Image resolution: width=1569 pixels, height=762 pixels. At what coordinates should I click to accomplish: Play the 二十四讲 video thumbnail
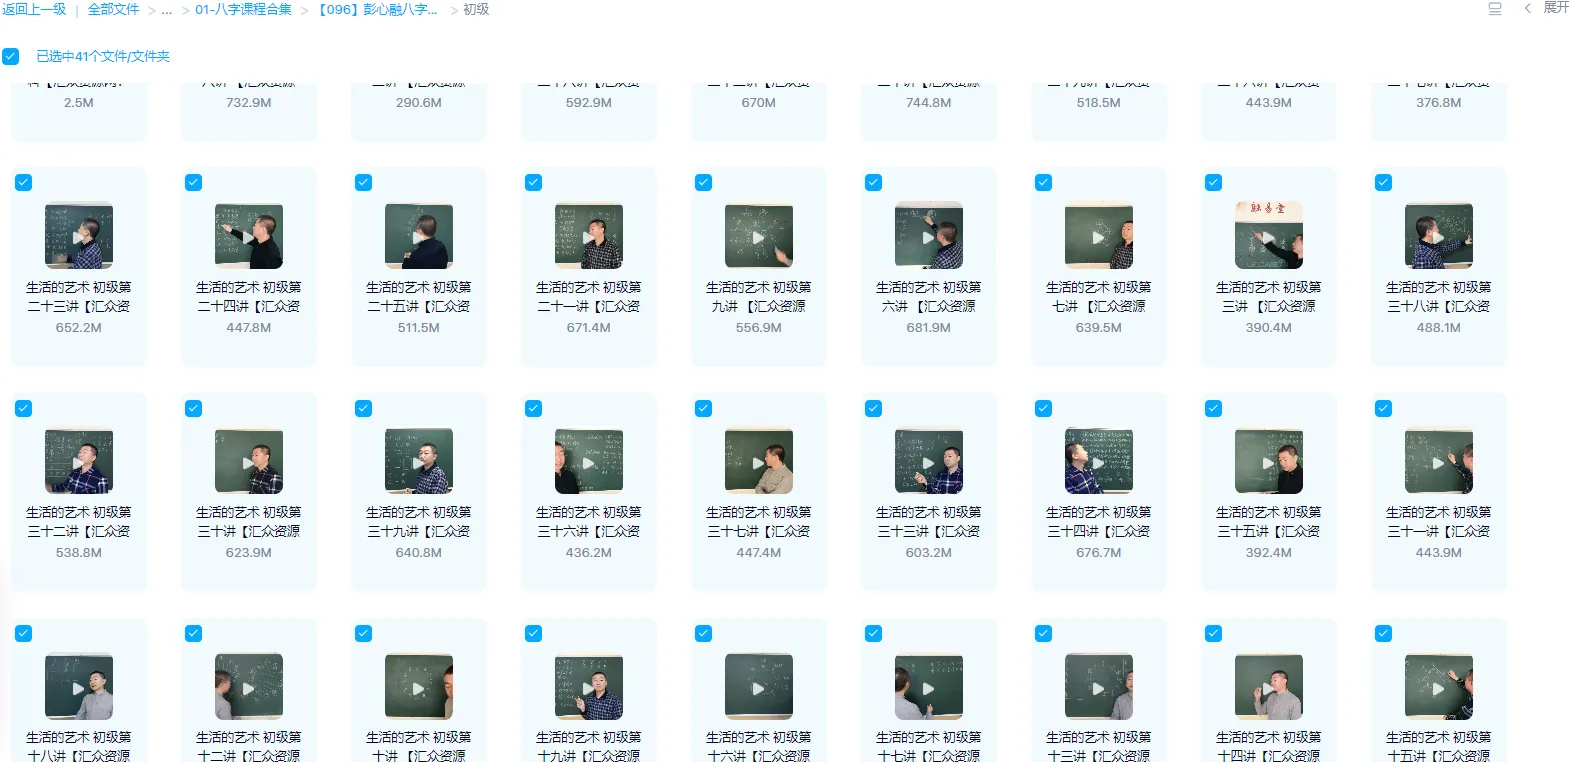tap(249, 236)
